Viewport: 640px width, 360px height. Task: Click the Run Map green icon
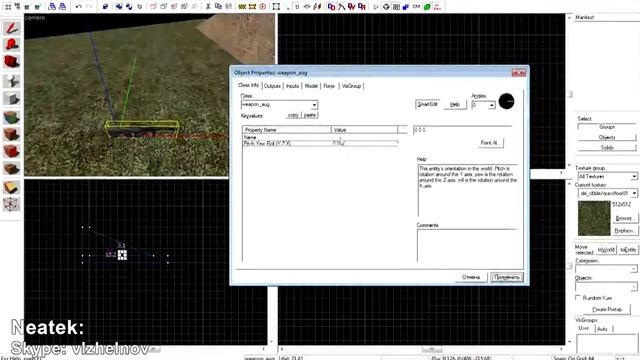point(427,7)
